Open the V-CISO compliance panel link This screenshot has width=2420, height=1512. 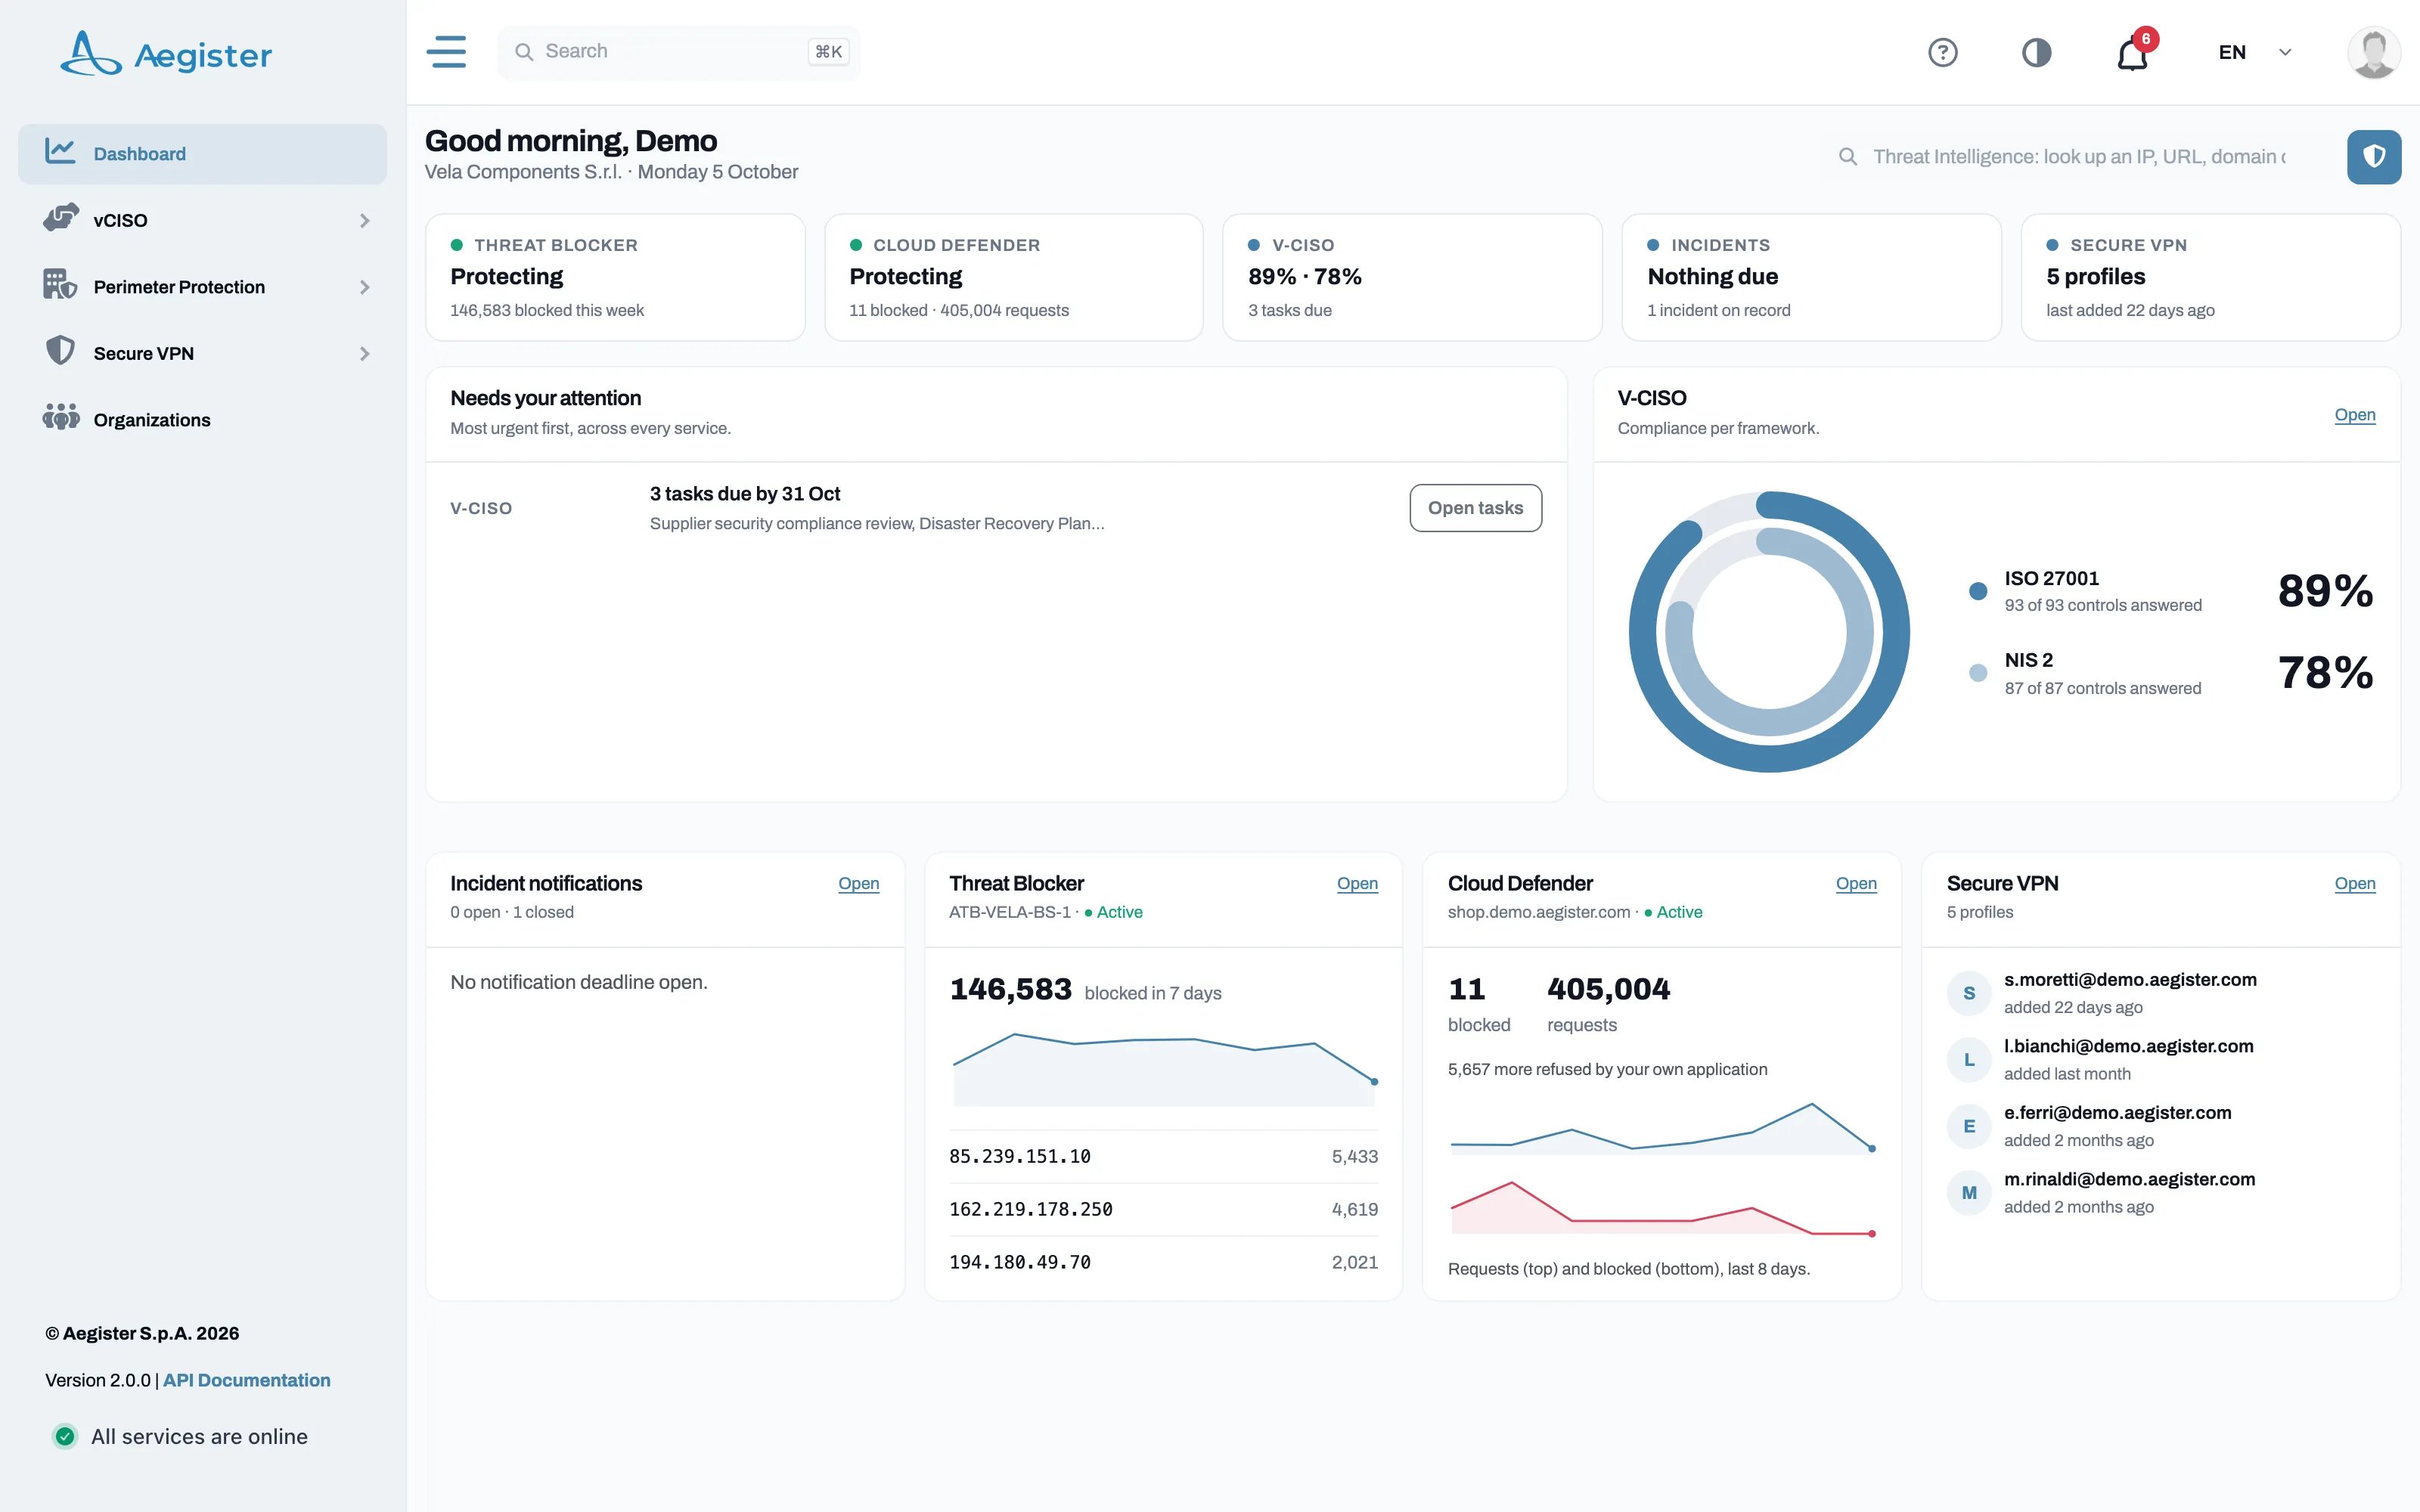coord(2354,415)
